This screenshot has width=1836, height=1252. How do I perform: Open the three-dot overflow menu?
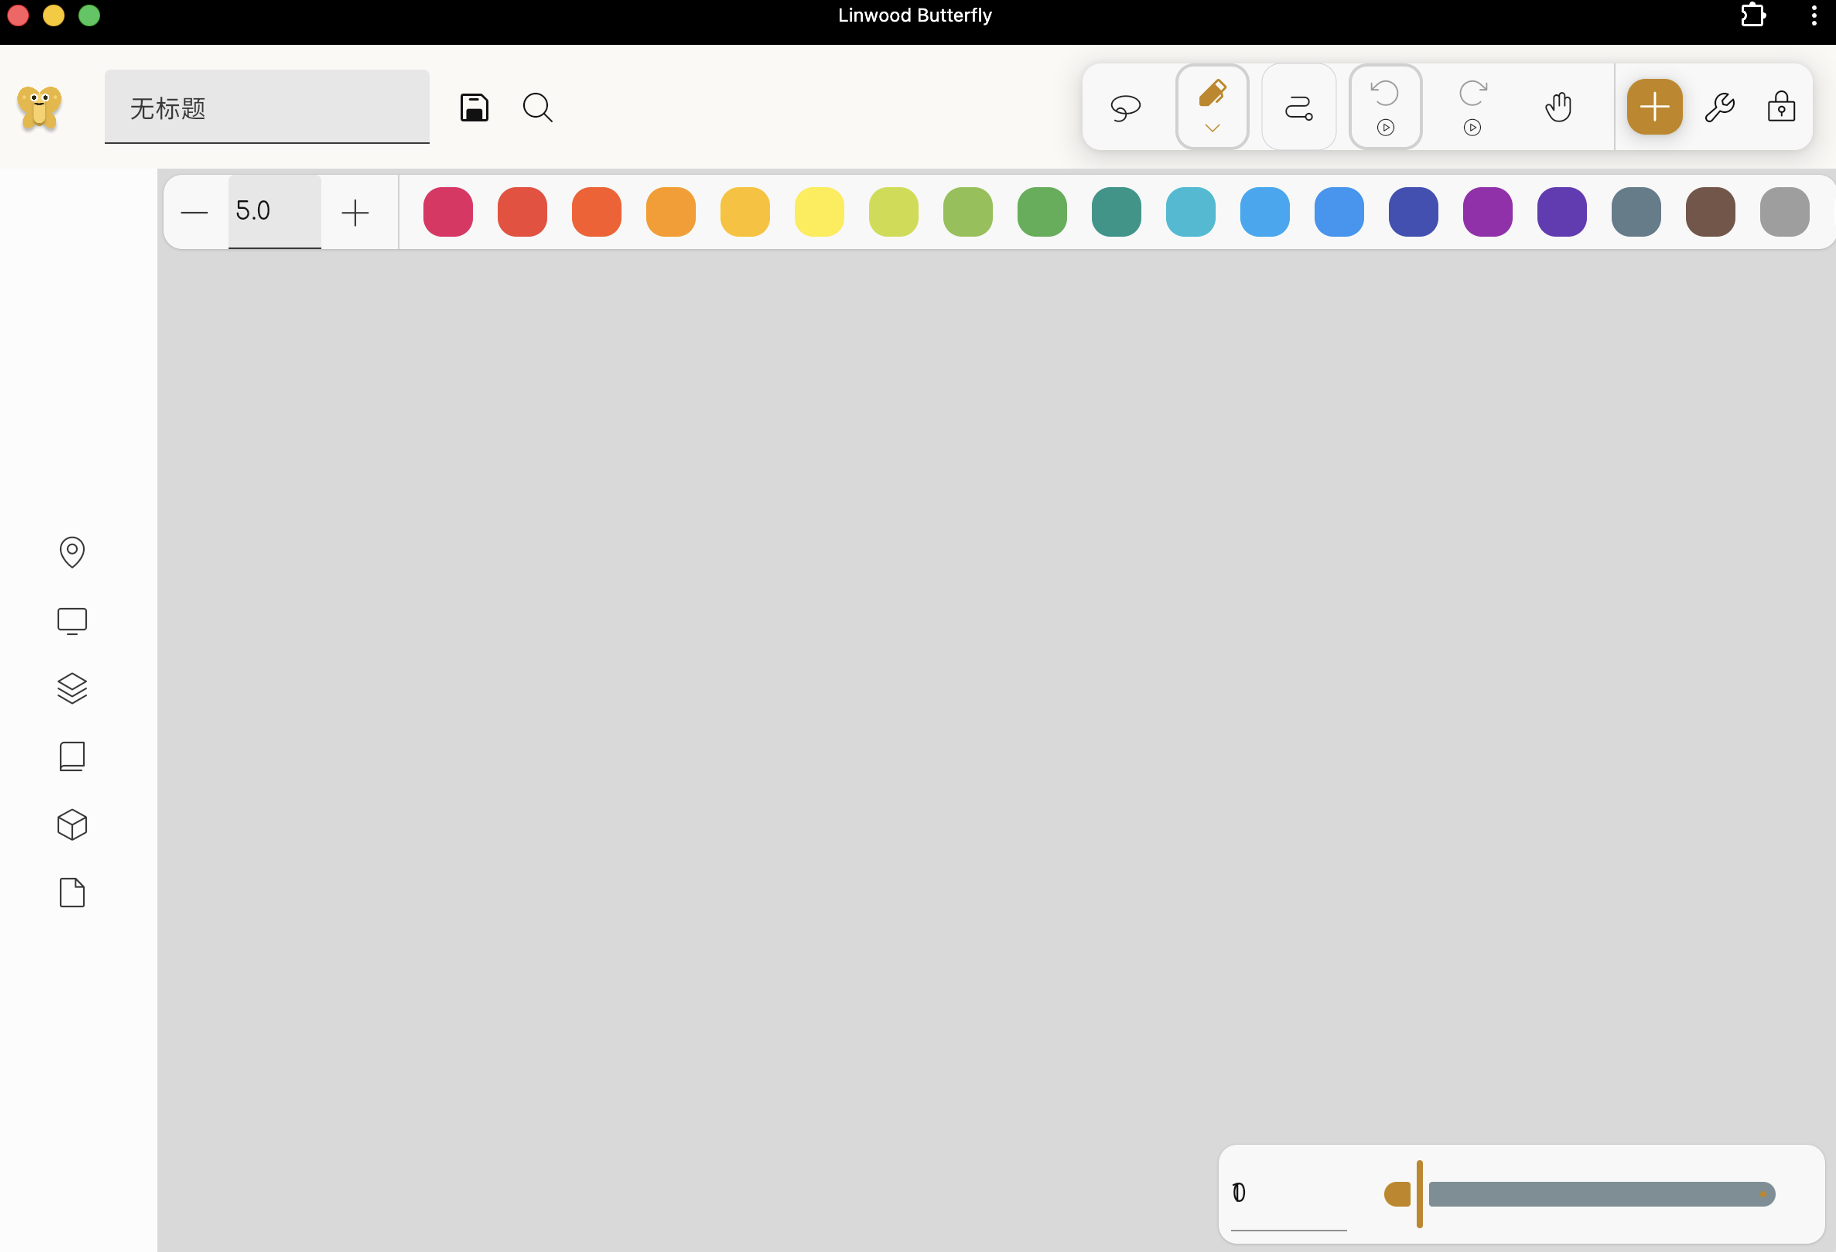1813,16
